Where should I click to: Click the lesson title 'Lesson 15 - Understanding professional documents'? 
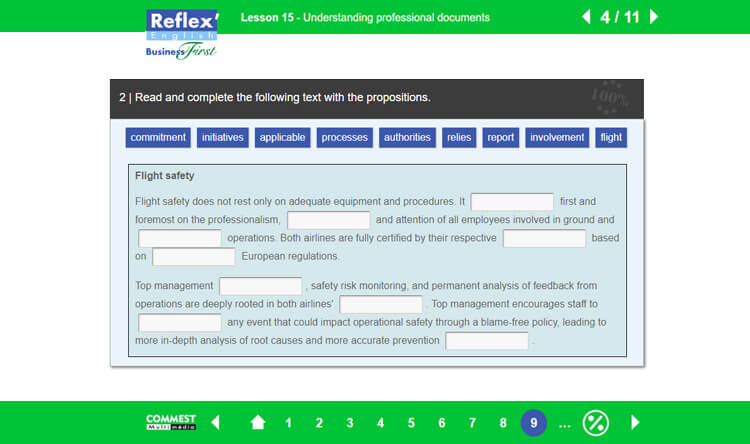coord(365,18)
